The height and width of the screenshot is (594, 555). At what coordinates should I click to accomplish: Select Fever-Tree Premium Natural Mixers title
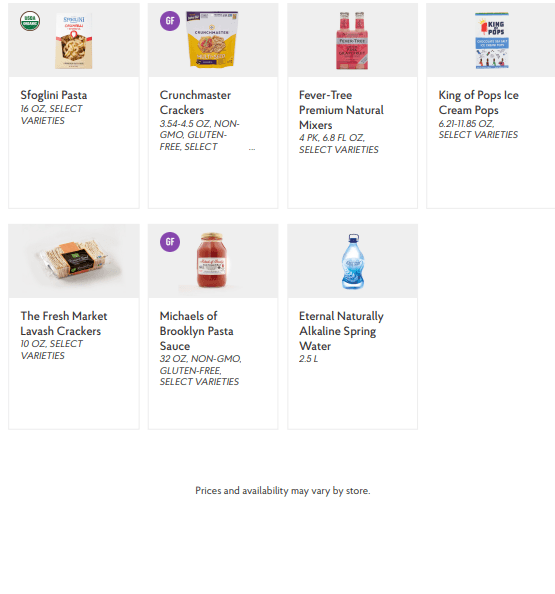point(341,110)
